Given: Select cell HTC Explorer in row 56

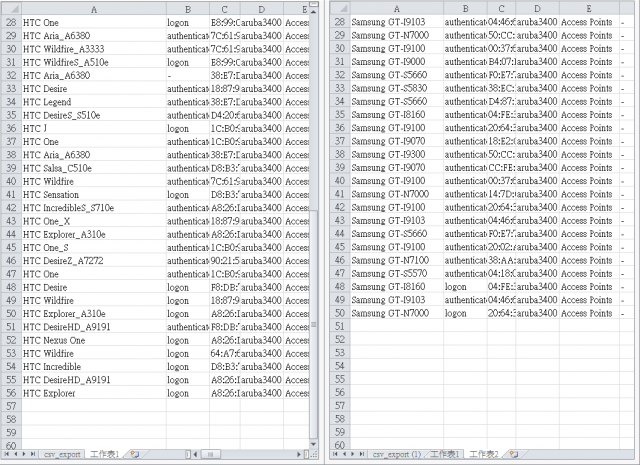Looking at the screenshot, I should [94, 393].
